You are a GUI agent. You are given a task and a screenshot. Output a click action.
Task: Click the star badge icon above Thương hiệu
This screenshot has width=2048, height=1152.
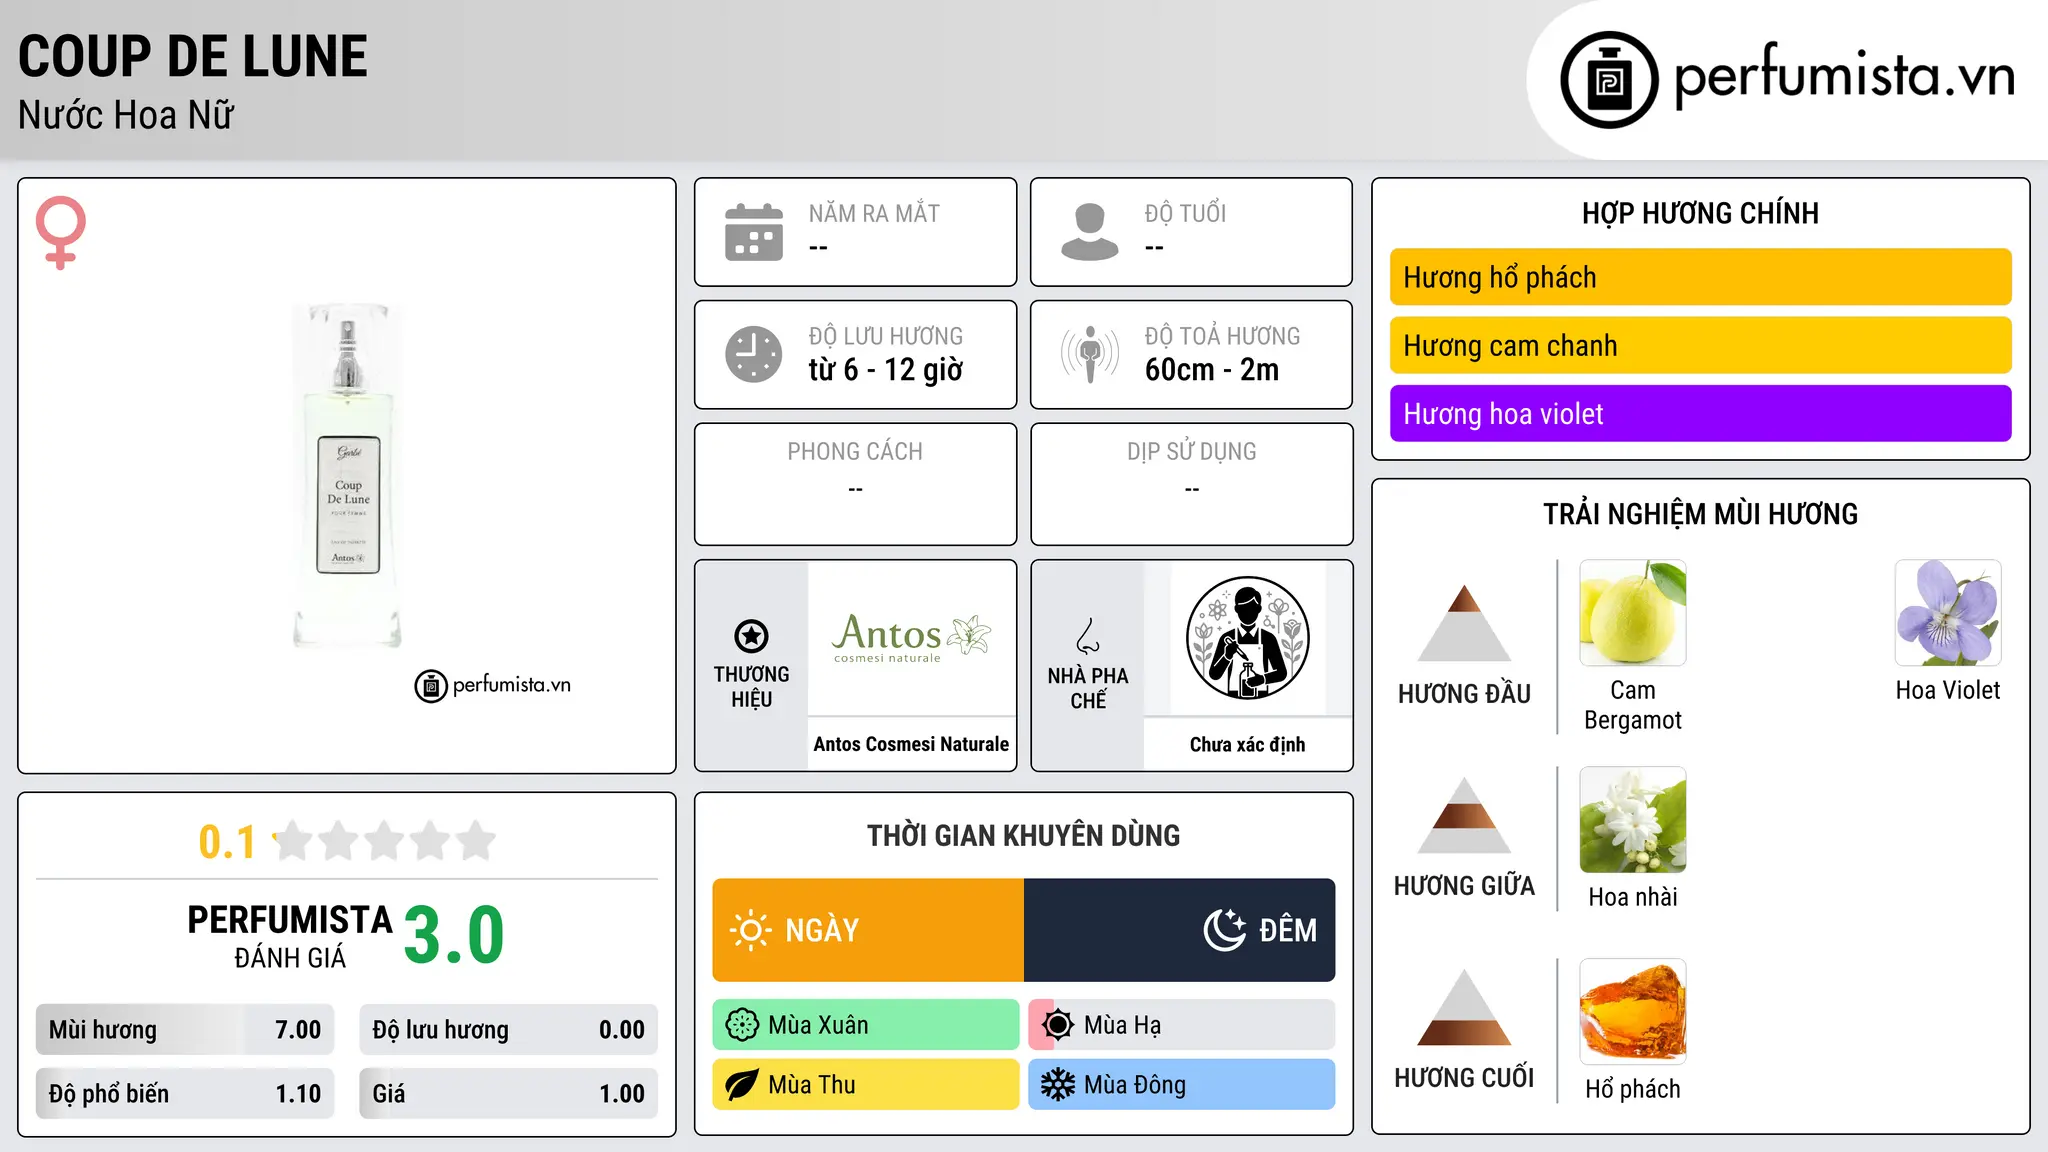coord(751,636)
